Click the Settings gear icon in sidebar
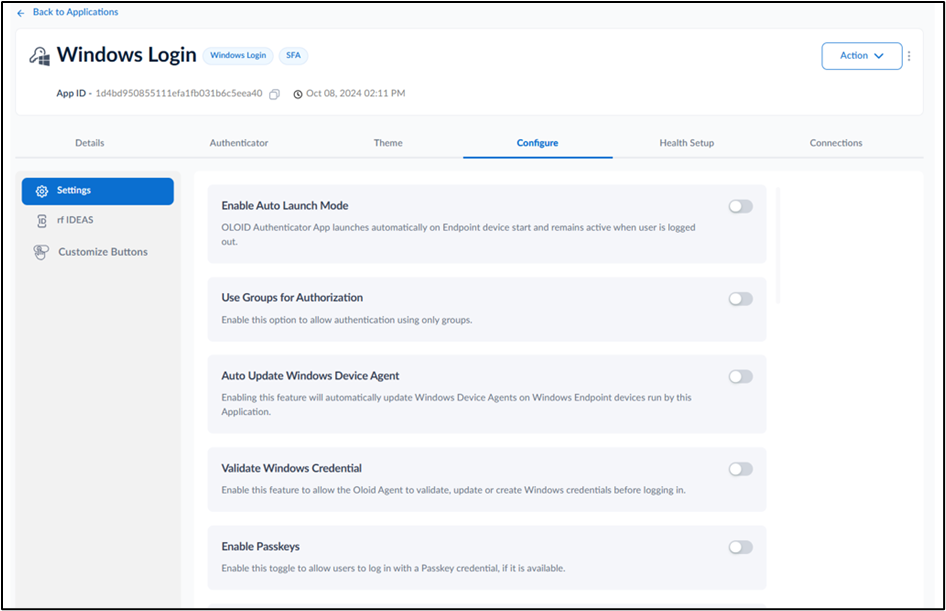Screen dimensions: 946x611 tap(42, 191)
